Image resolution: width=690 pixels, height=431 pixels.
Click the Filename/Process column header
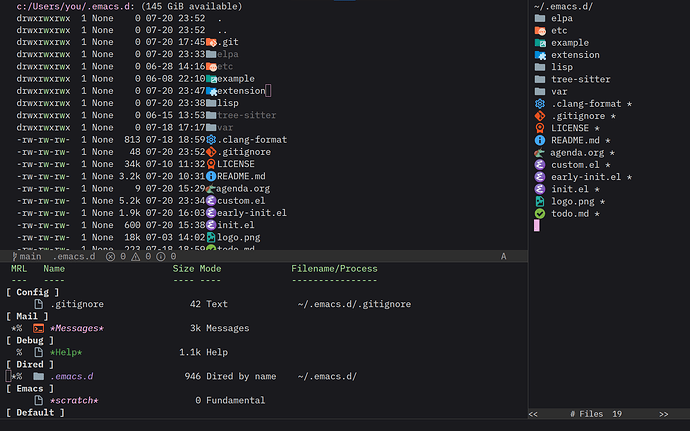(334, 269)
